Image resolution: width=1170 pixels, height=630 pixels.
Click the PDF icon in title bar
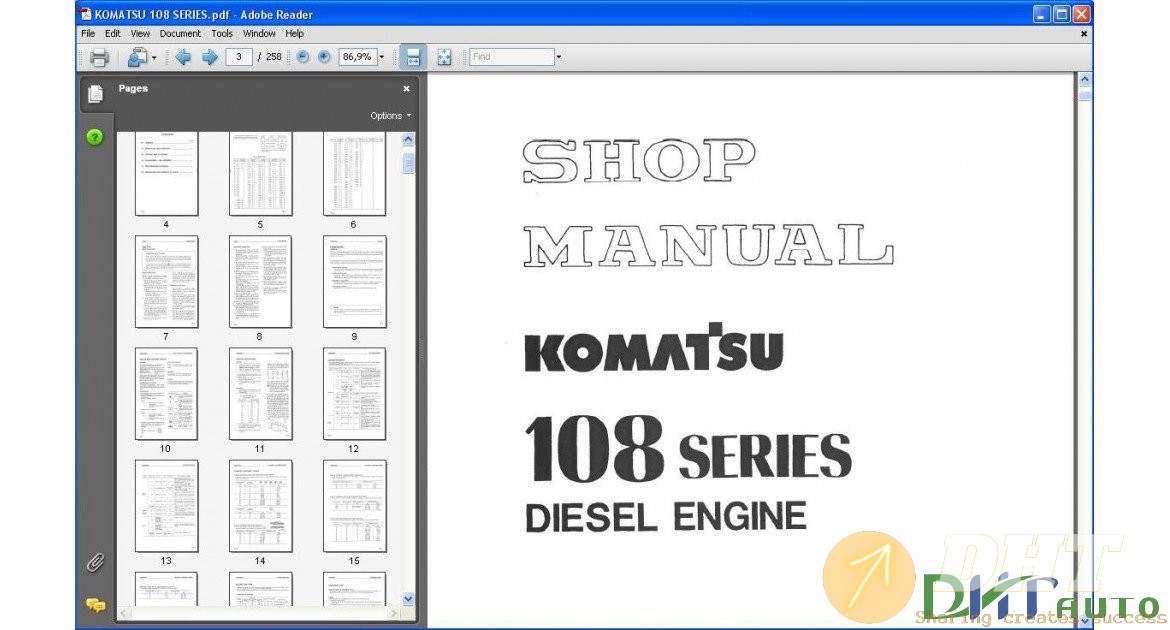pos(86,14)
